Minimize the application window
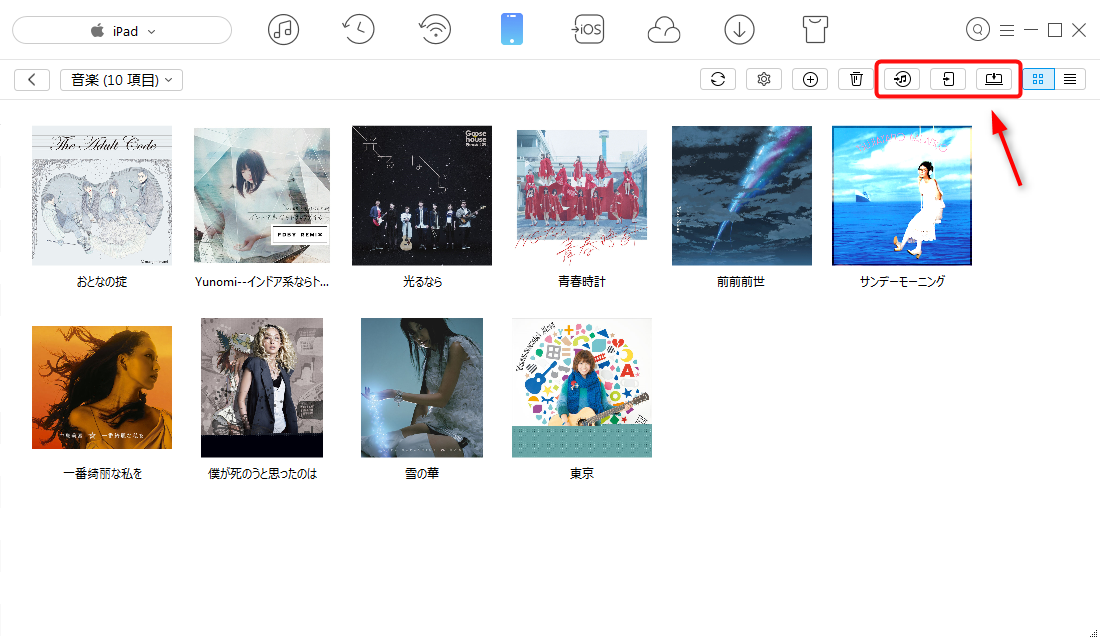The image size is (1100, 640). (1031, 30)
